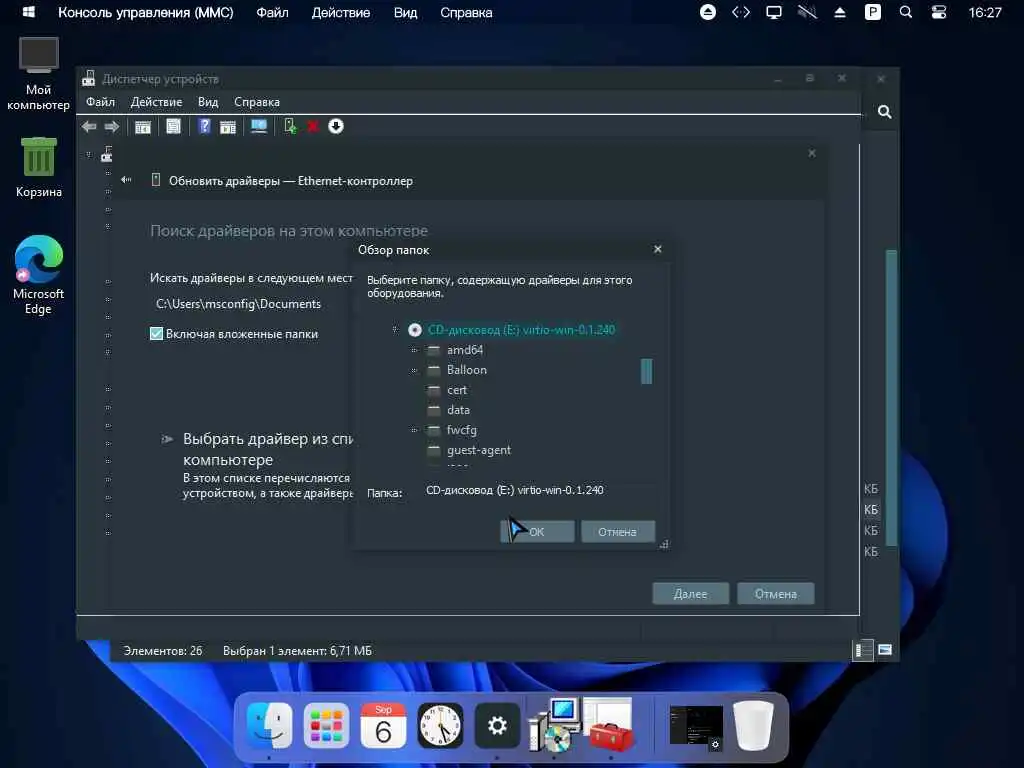Collapse the CD-дисковод (E:) tree node
Viewport: 1024px width, 768px height.
(x=394, y=329)
